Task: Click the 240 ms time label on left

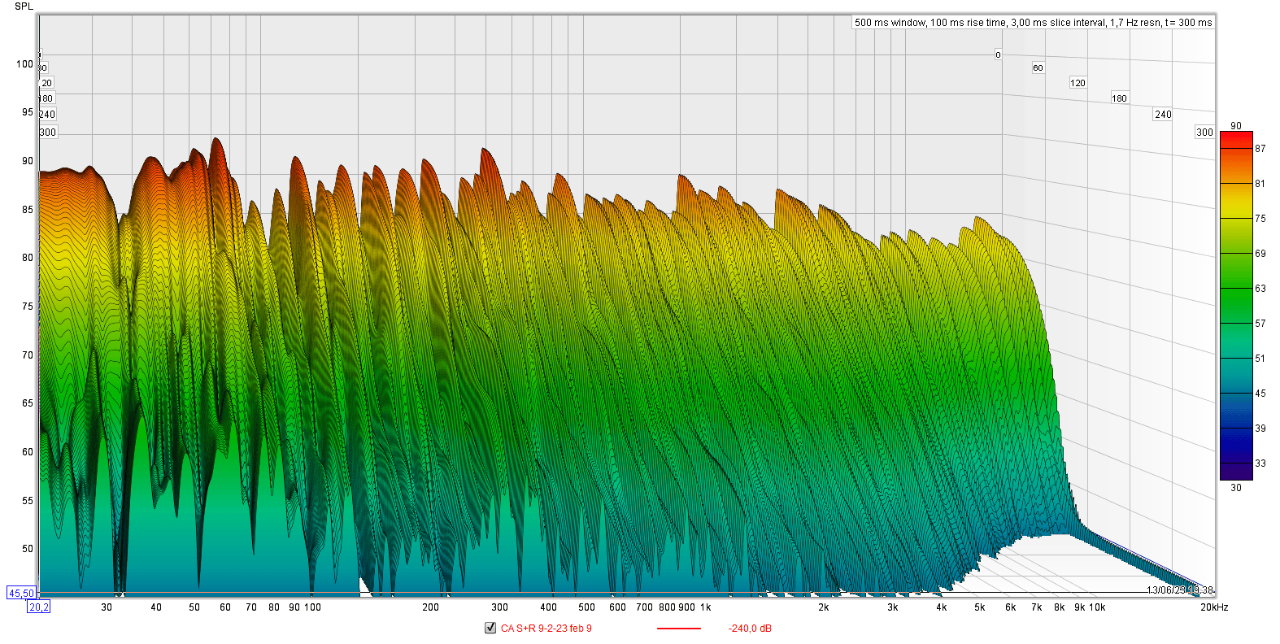Action: coord(47,114)
